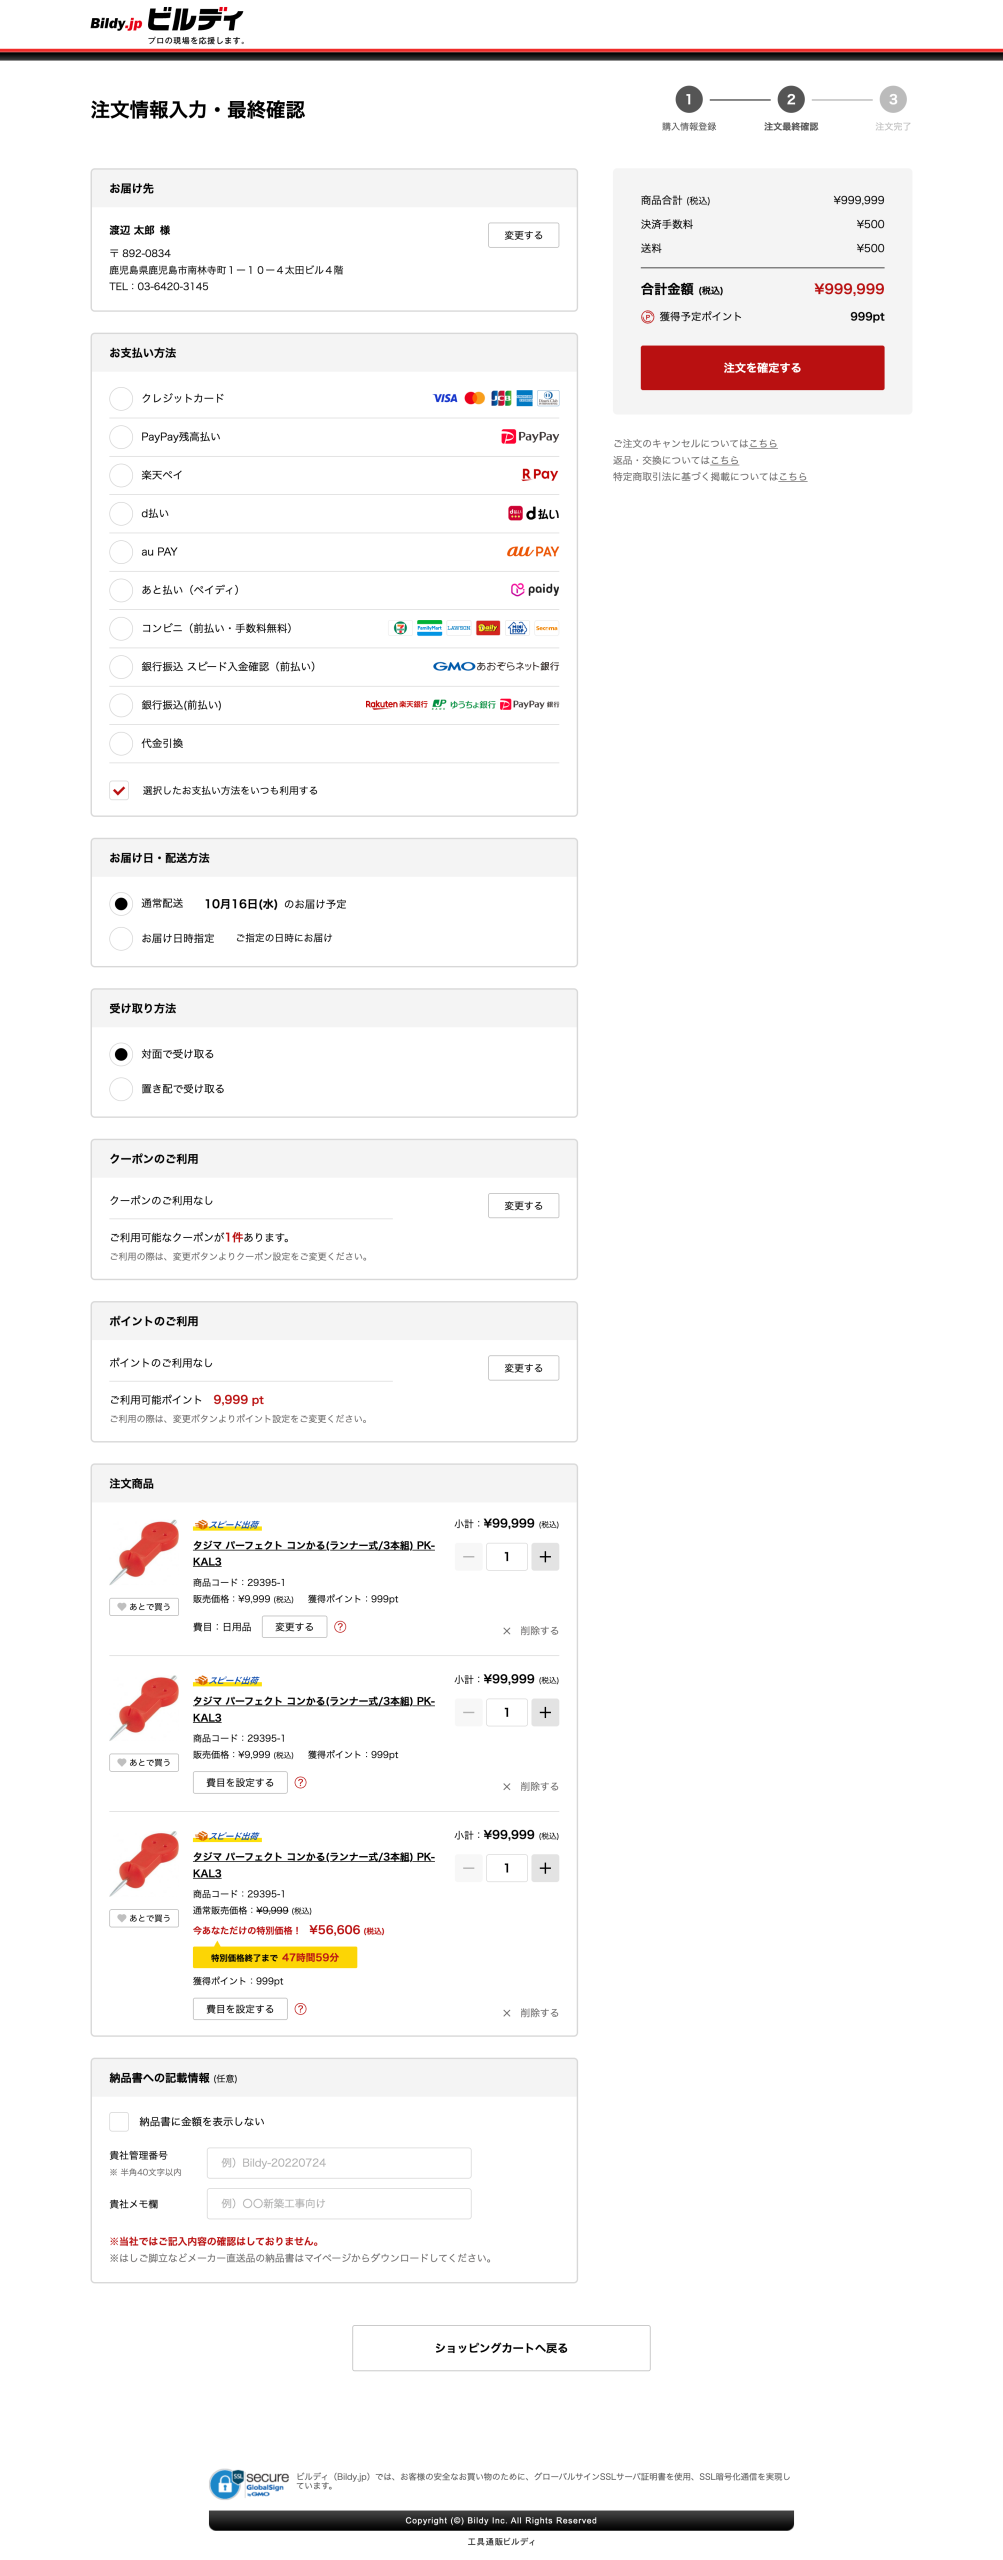Viewport: 1003px width, 2560px height.
Task: Decrease quantity of second item with minus
Action: tap(468, 1712)
